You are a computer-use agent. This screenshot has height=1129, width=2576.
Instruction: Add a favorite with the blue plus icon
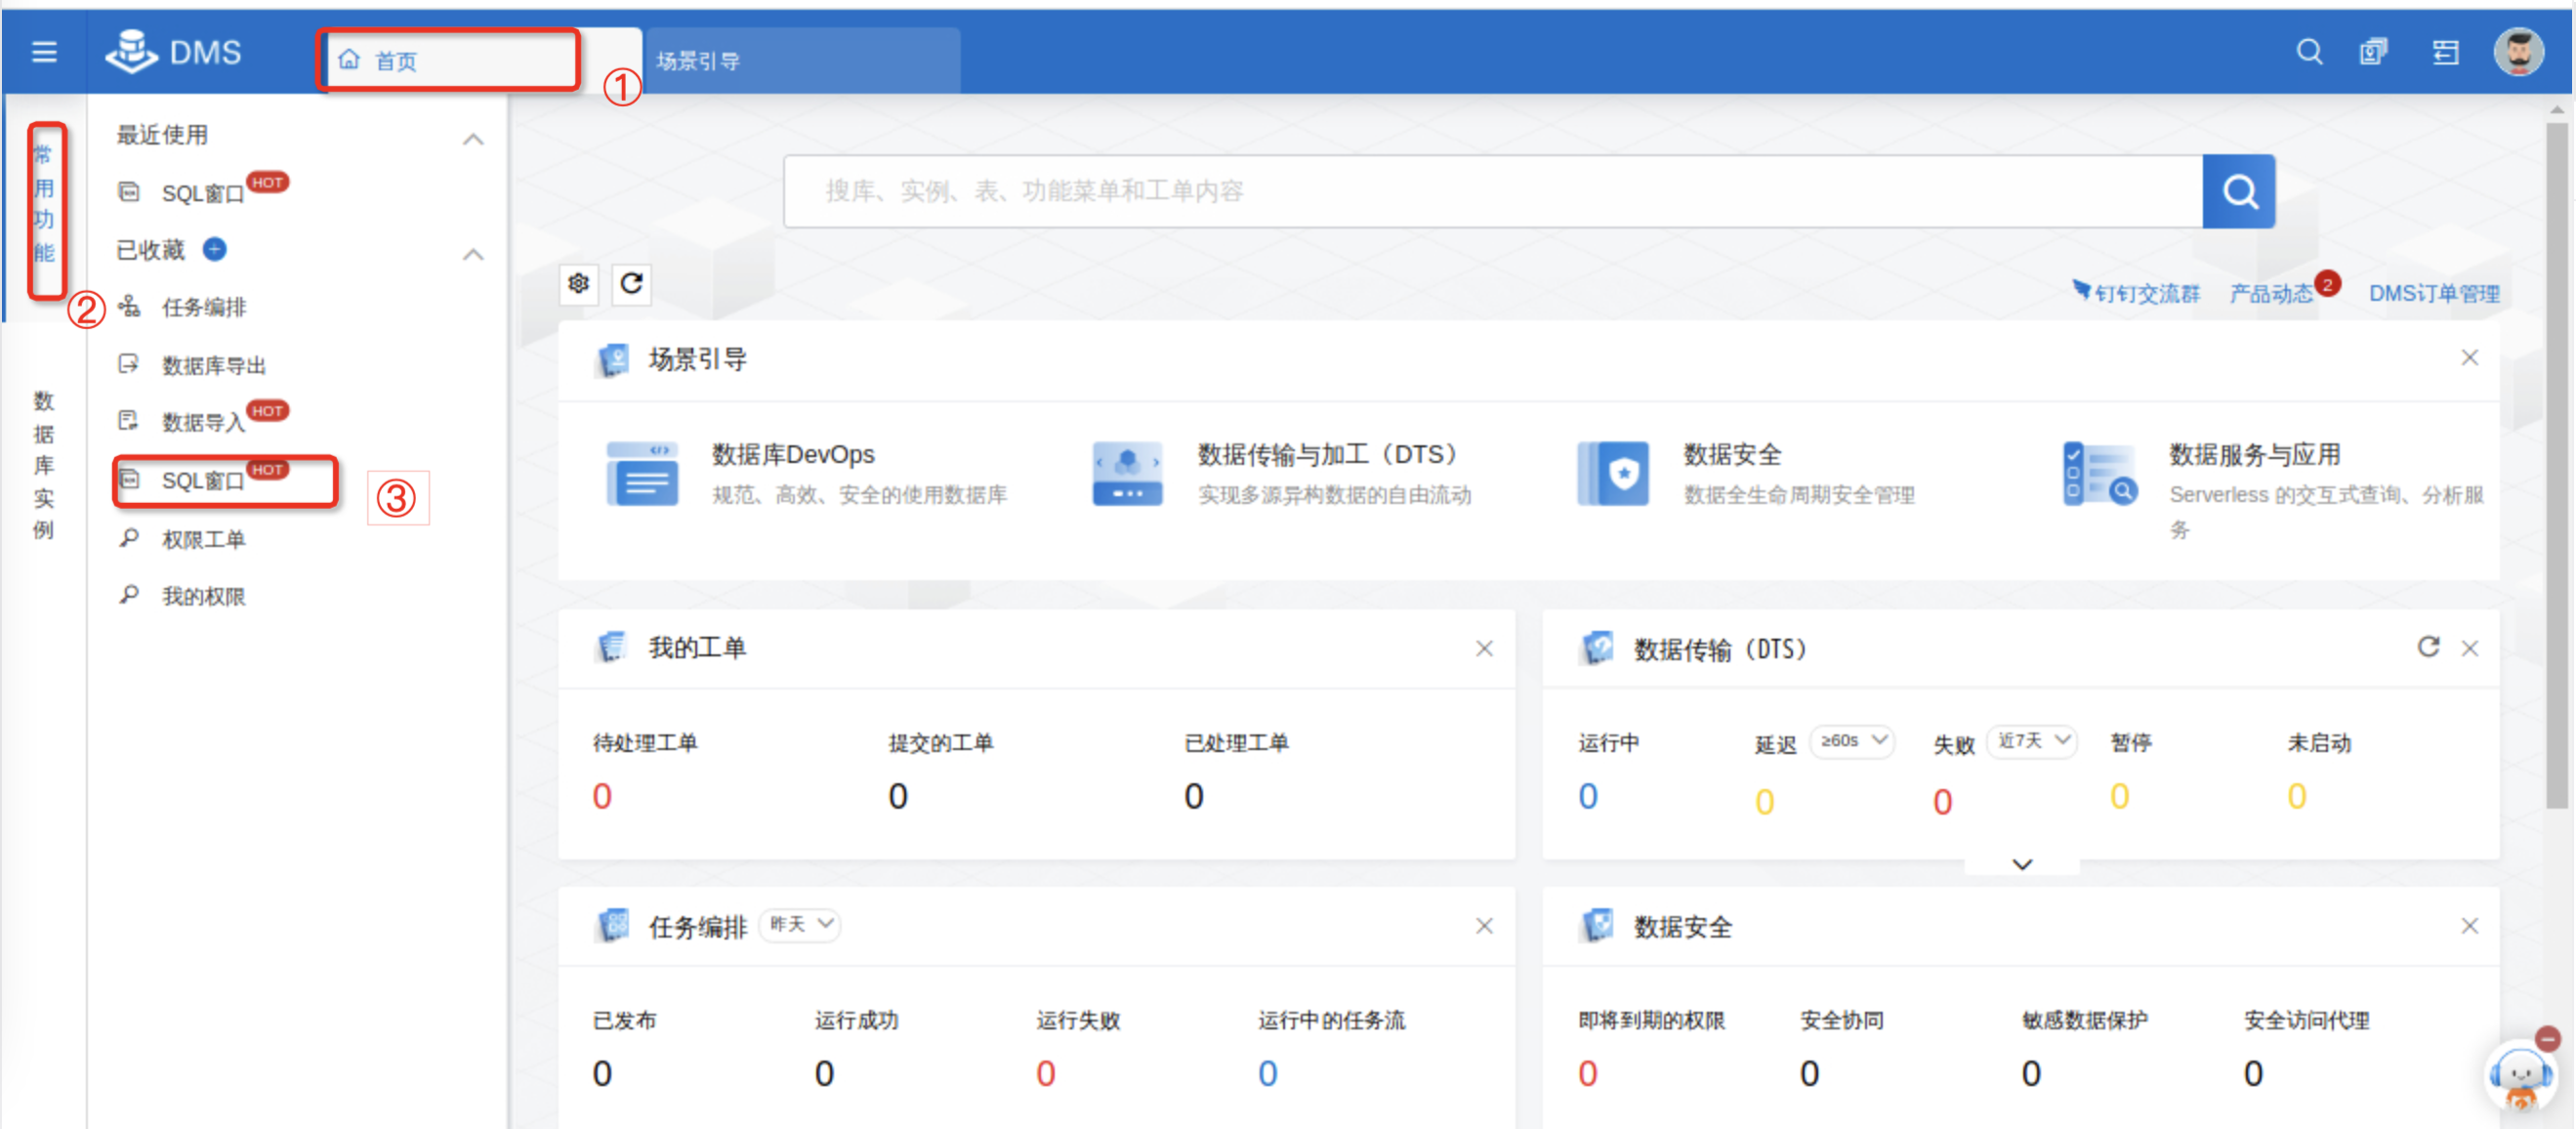pyautogui.click(x=215, y=249)
